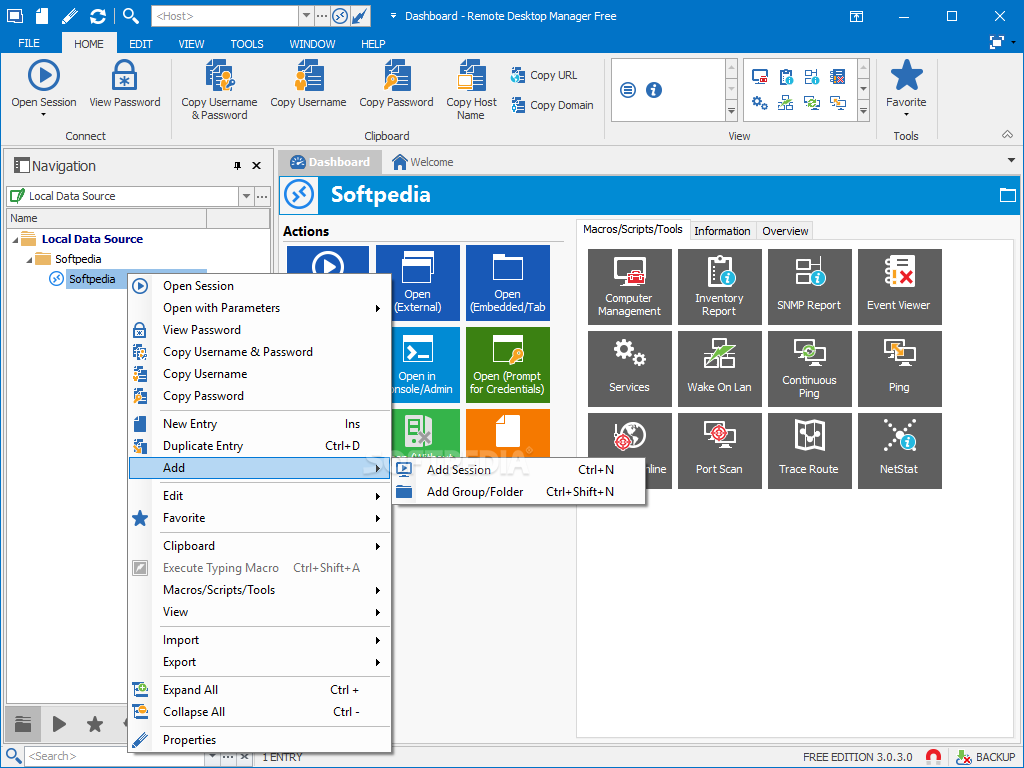The image size is (1024, 768).
Task: Click the quick connect icon beside Host field
Action: [340, 16]
